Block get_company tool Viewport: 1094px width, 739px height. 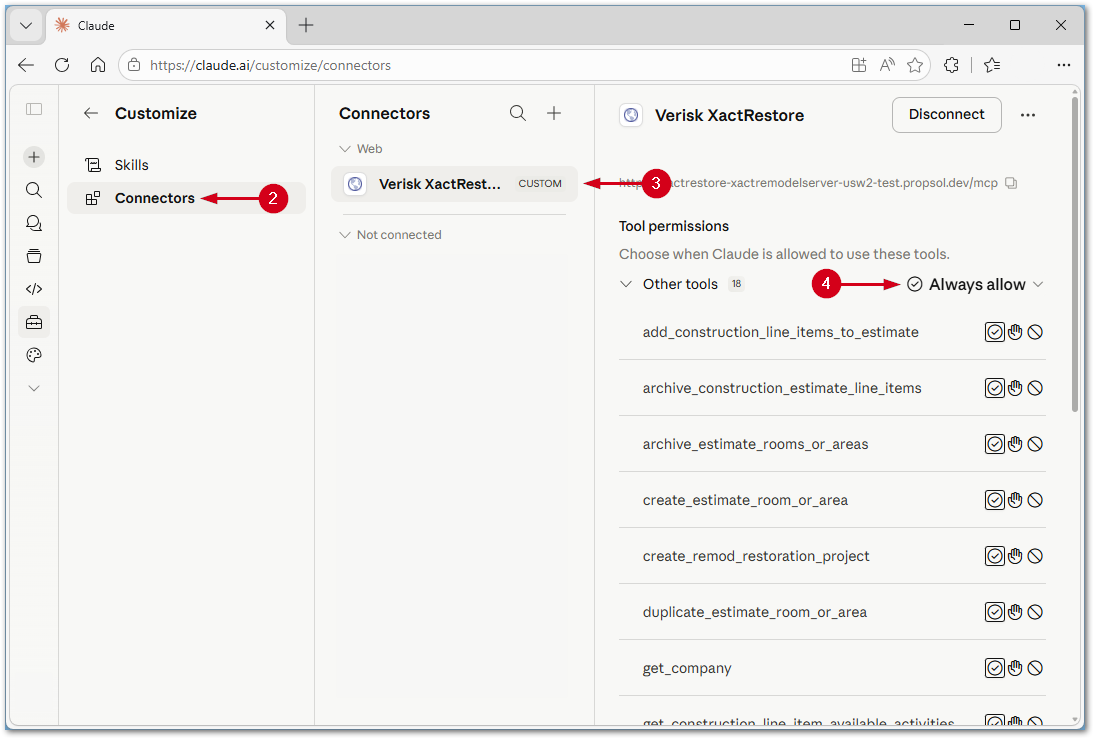pos(1035,668)
